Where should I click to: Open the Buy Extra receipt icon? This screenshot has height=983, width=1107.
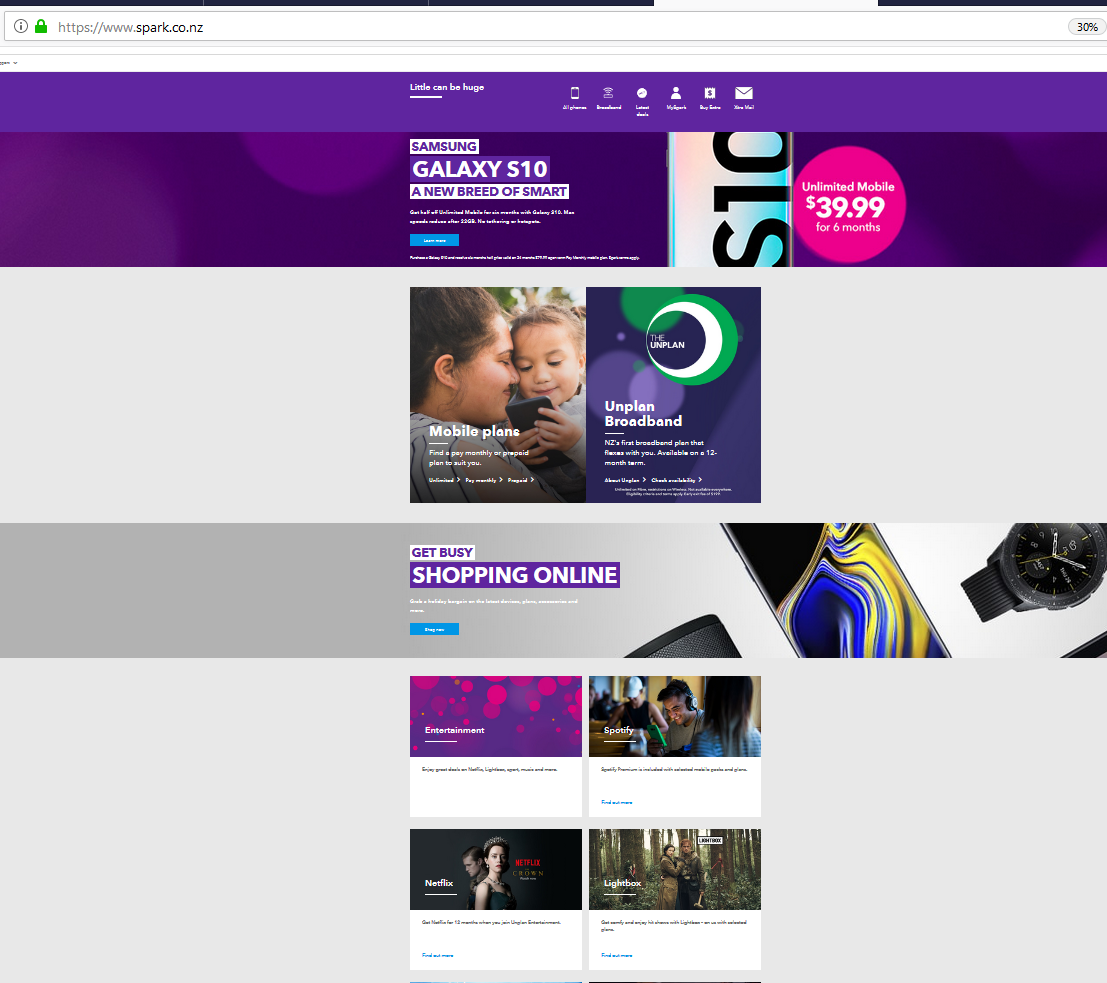click(x=710, y=93)
